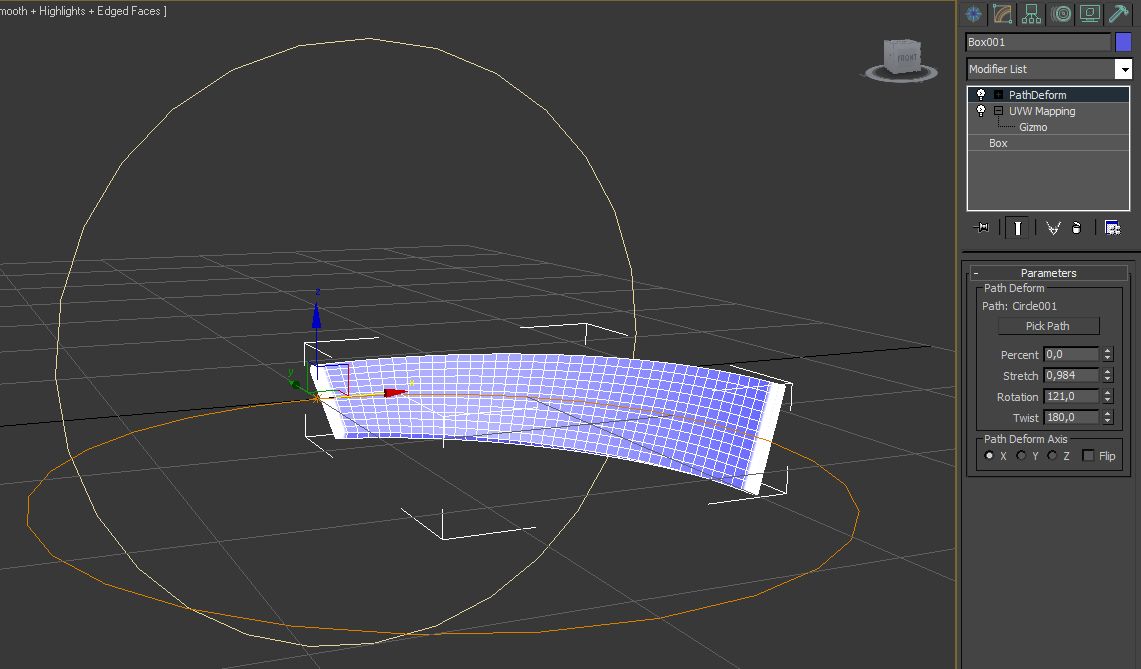Select the Y path deform axis
Image resolution: width=1141 pixels, height=669 pixels.
pyautogui.click(x=1021, y=456)
